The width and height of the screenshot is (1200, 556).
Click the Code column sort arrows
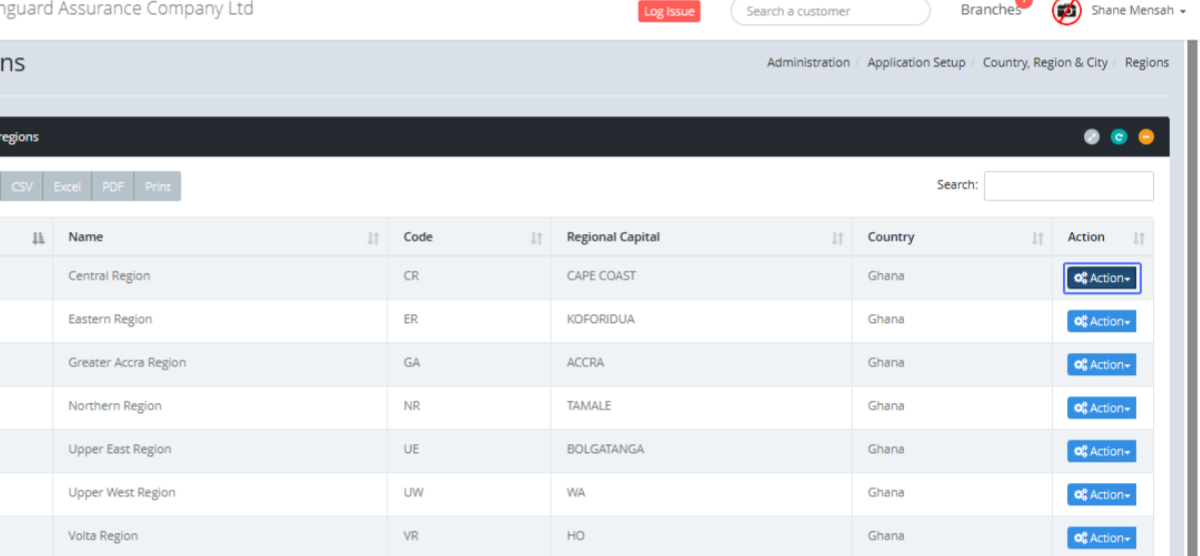(x=536, y=238)
